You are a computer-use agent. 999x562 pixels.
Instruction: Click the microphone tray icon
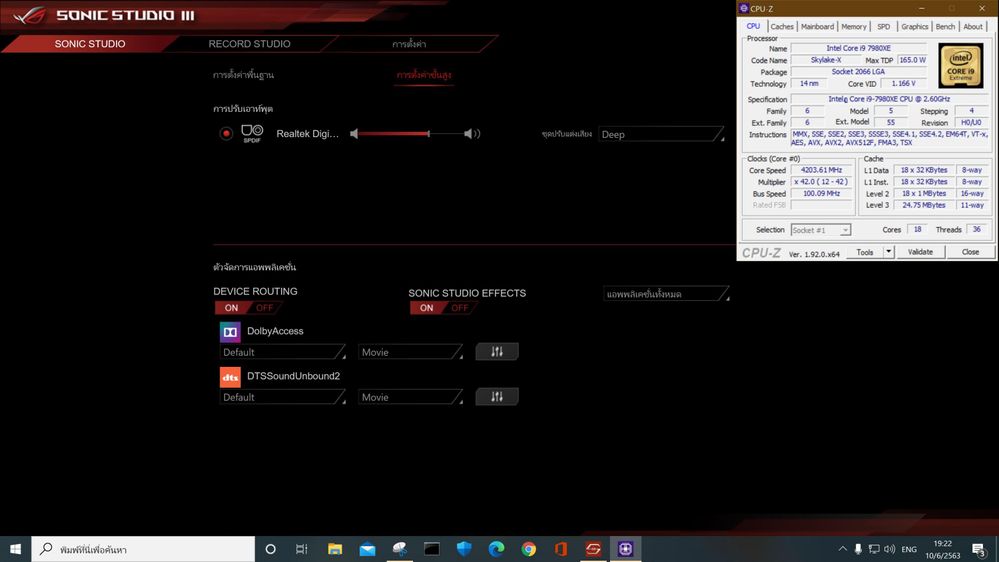858,549
